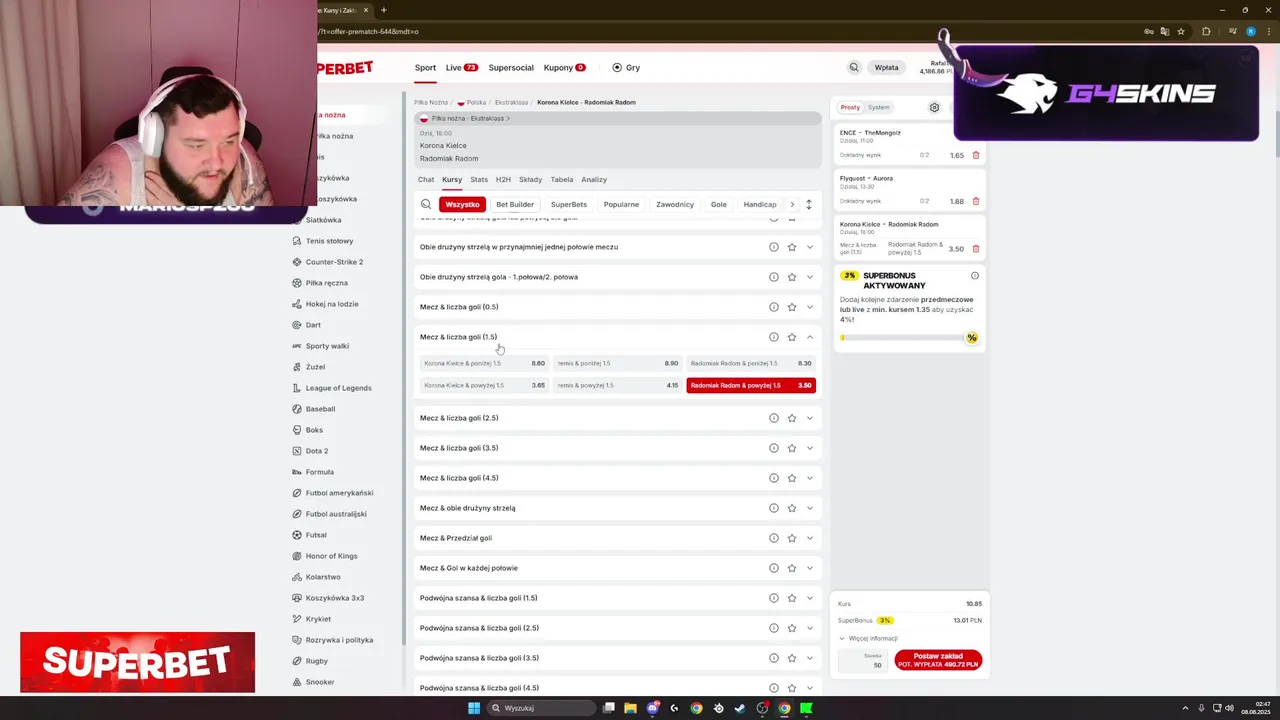
Task: Open the Kupony tab
Action: coord(564,67)
